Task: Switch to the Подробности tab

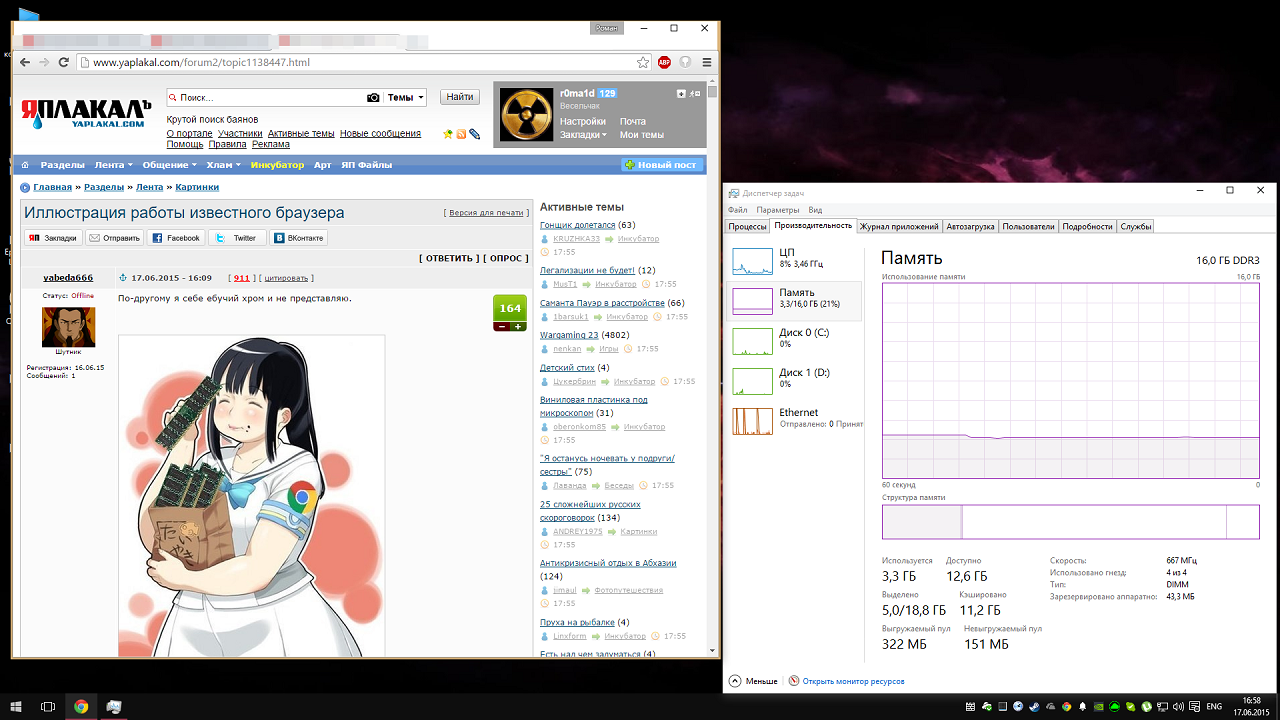Action: coord(1087,227)
